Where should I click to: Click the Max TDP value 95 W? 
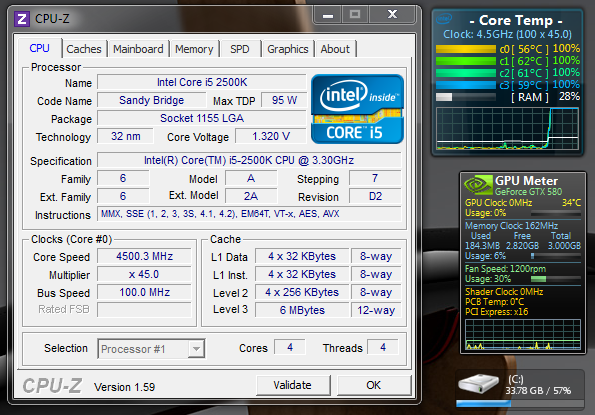tap(284, 100)
